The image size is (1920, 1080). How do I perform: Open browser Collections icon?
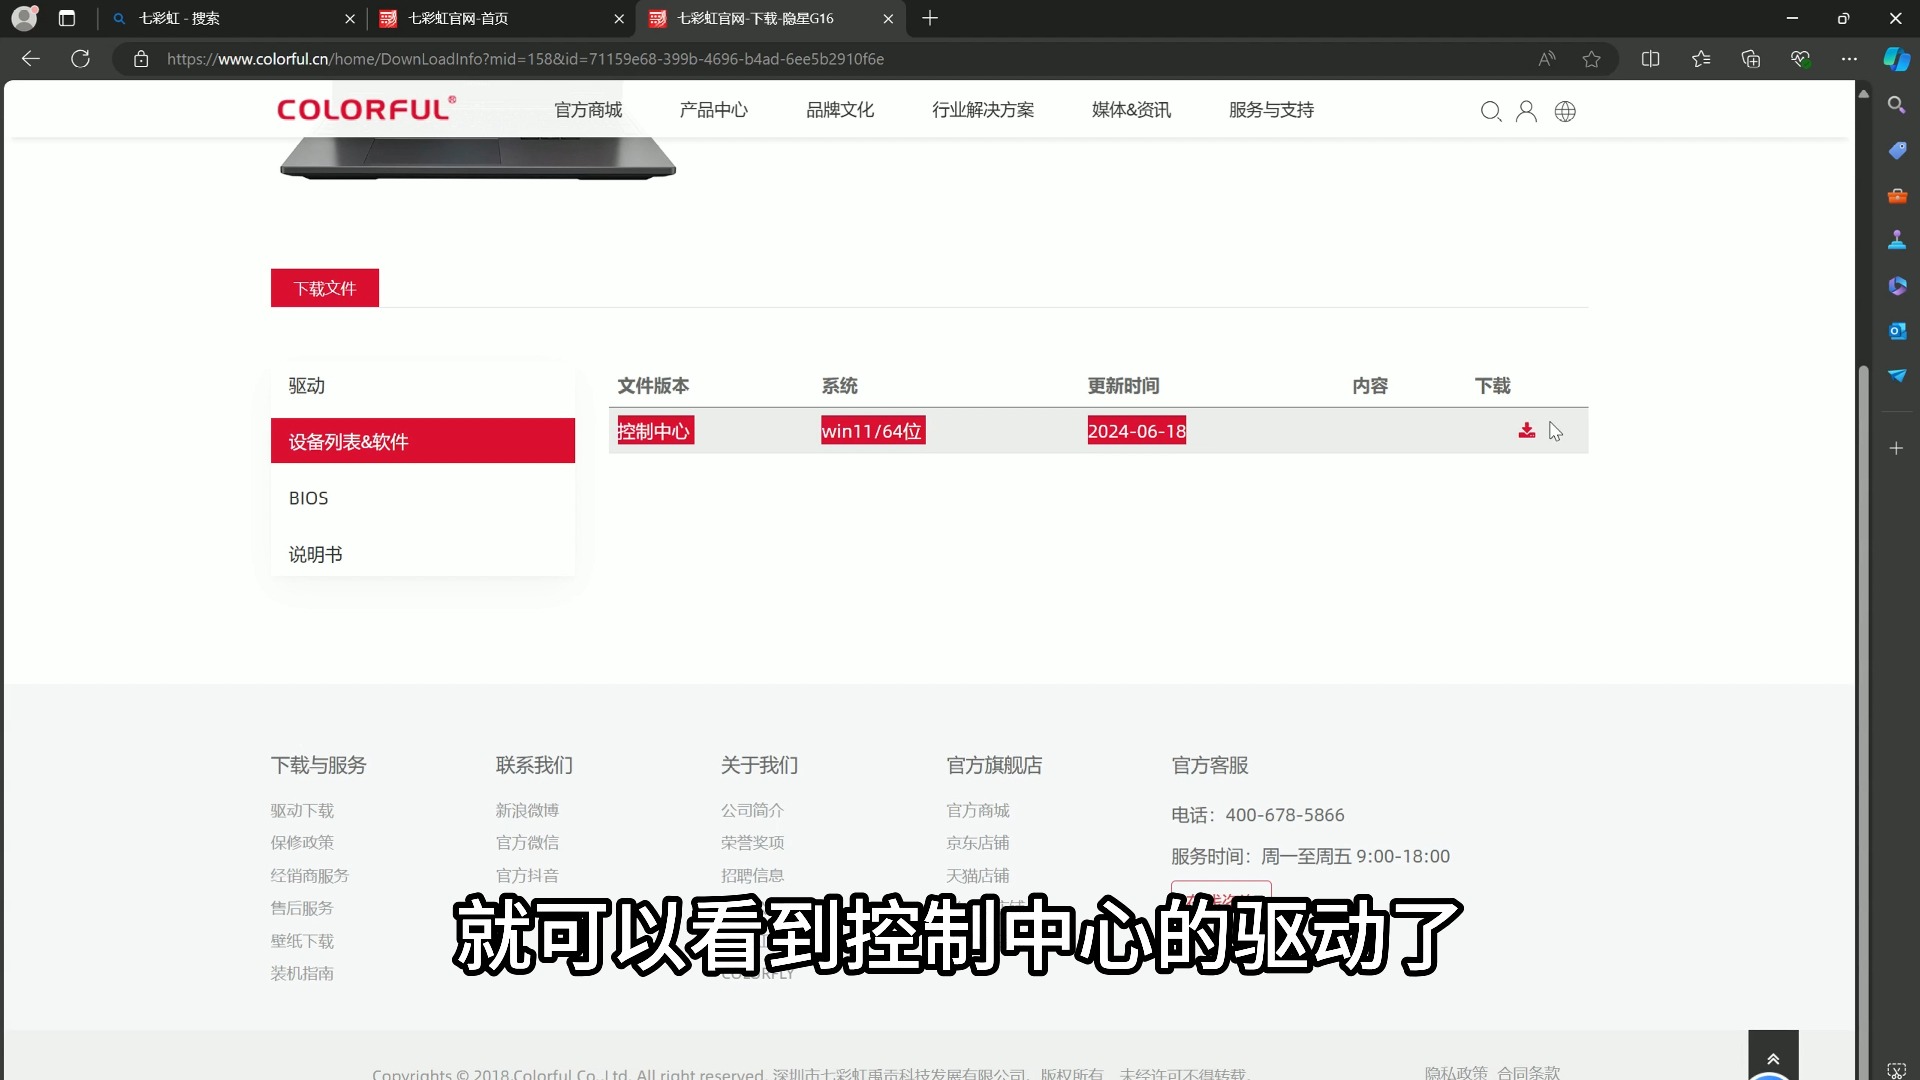(1751, 59)
